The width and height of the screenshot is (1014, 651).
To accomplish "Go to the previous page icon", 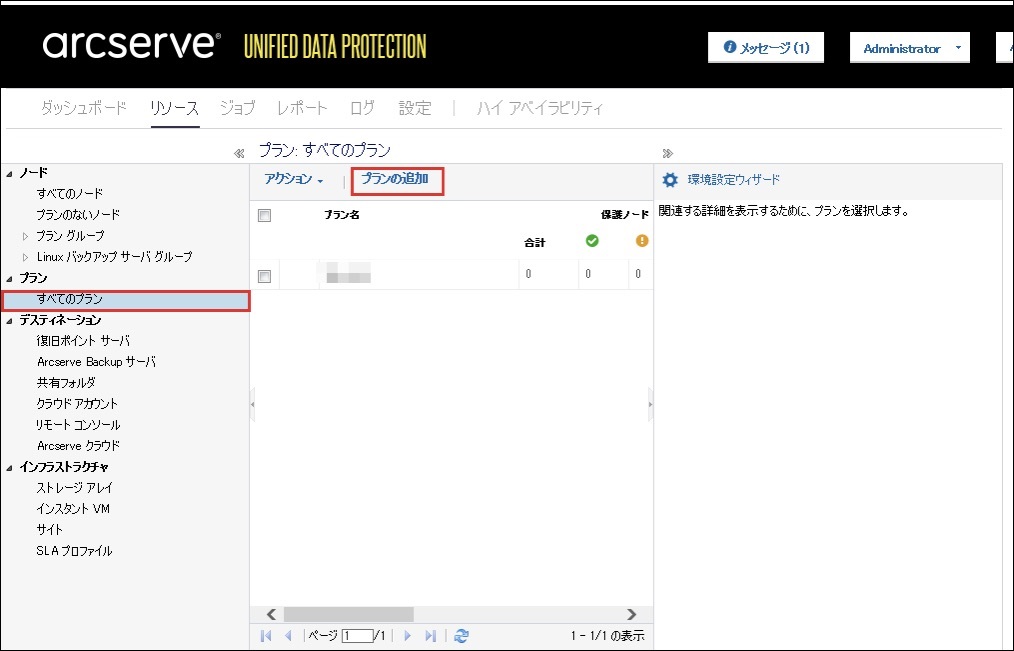I will click(288, 635).
